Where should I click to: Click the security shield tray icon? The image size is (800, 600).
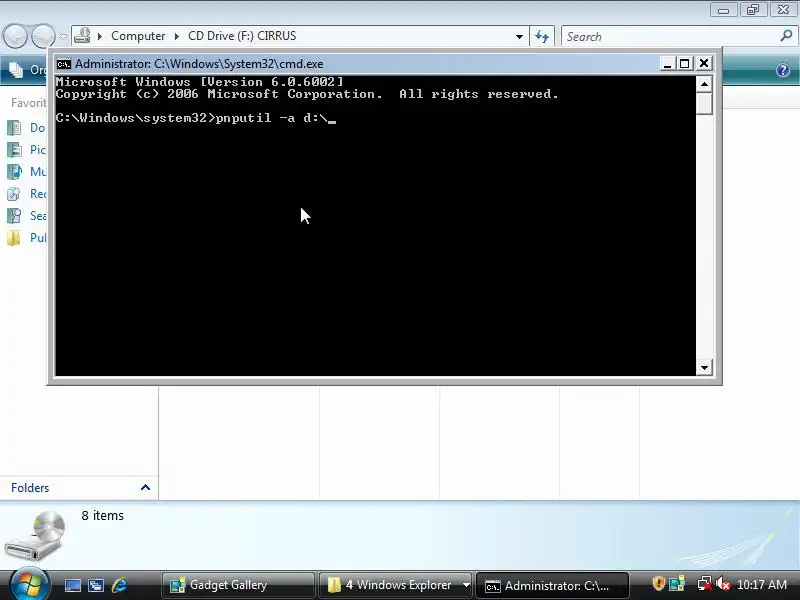[x=658, y=583]
